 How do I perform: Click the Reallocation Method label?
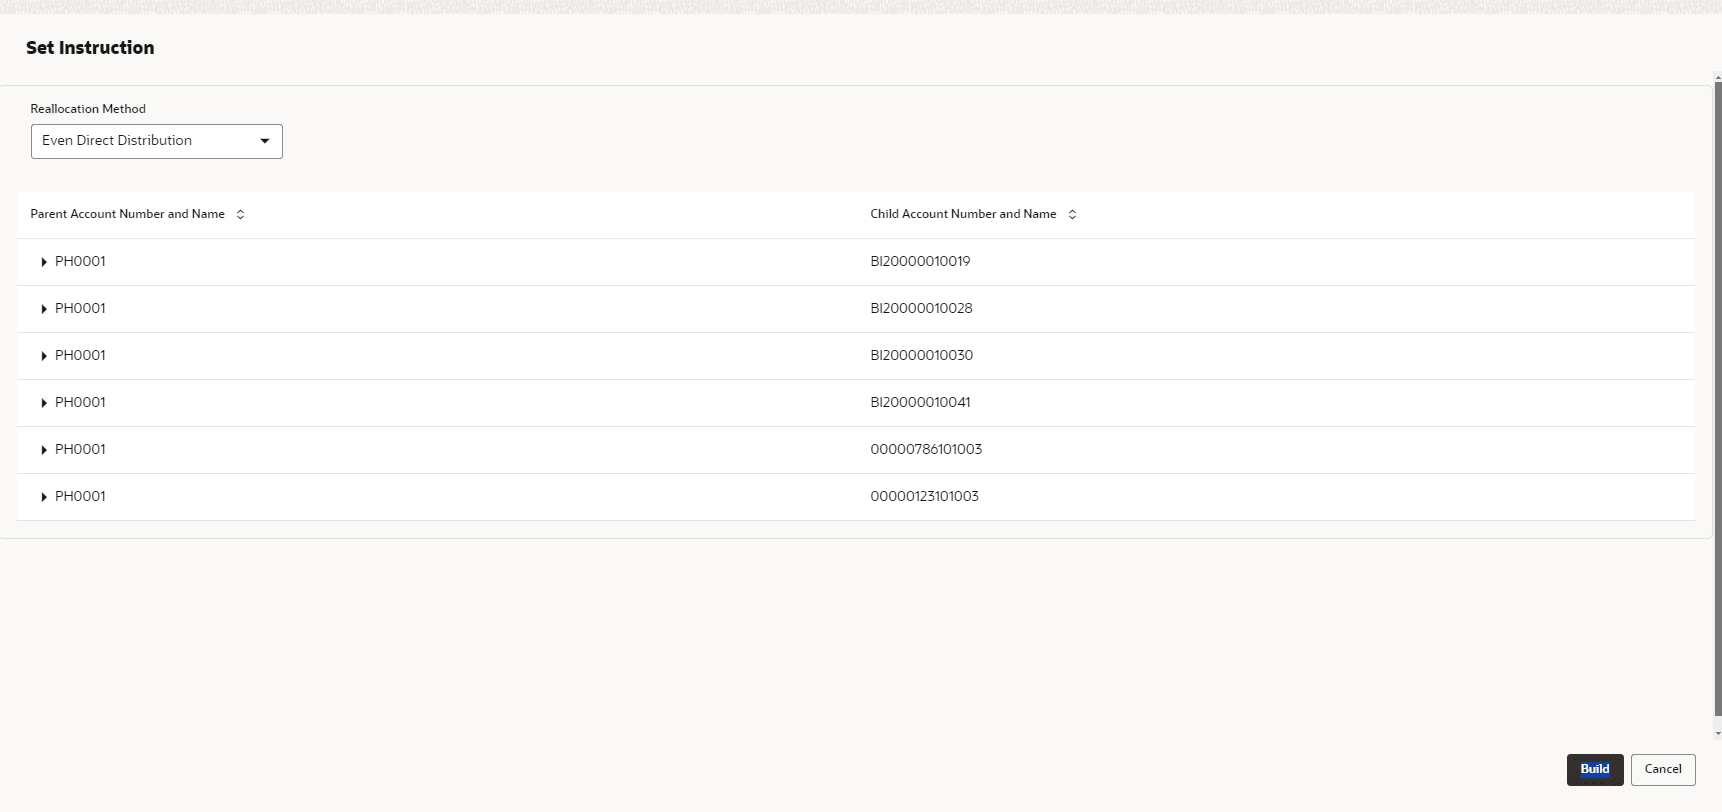coord(88,109)
